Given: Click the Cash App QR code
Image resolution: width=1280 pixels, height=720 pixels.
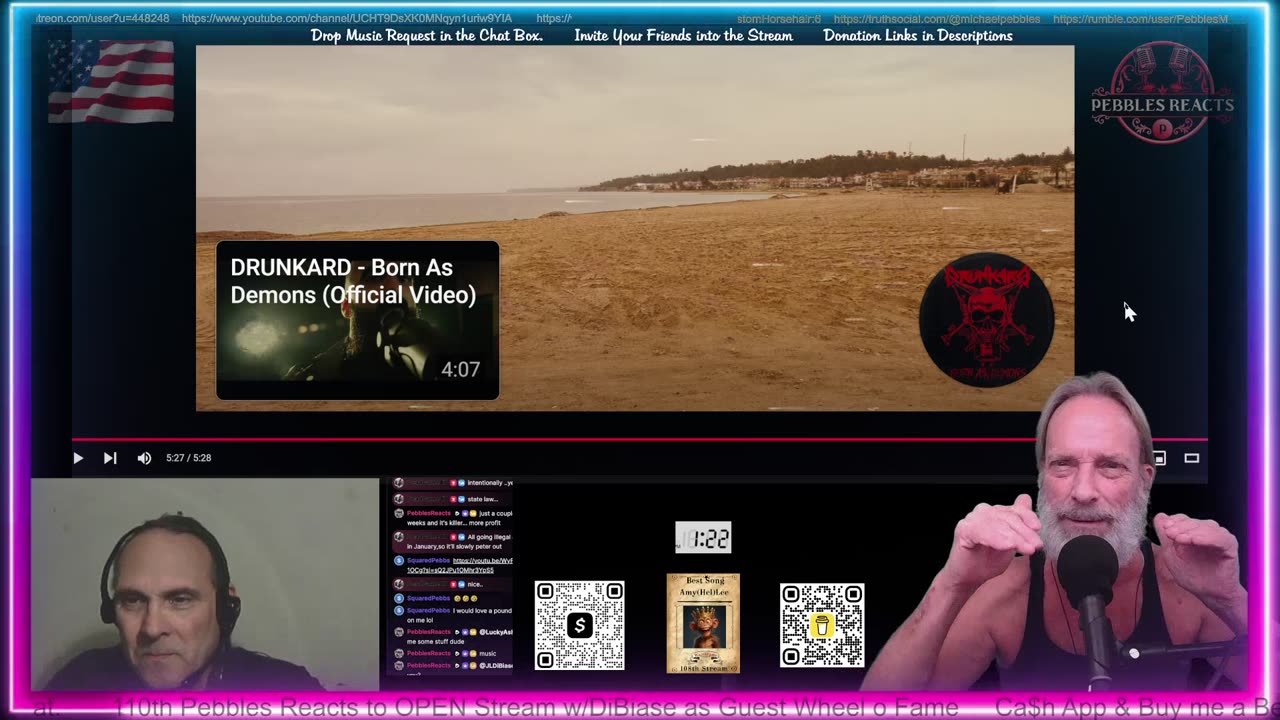Looking at the screenshot, I should coord(579,625).
